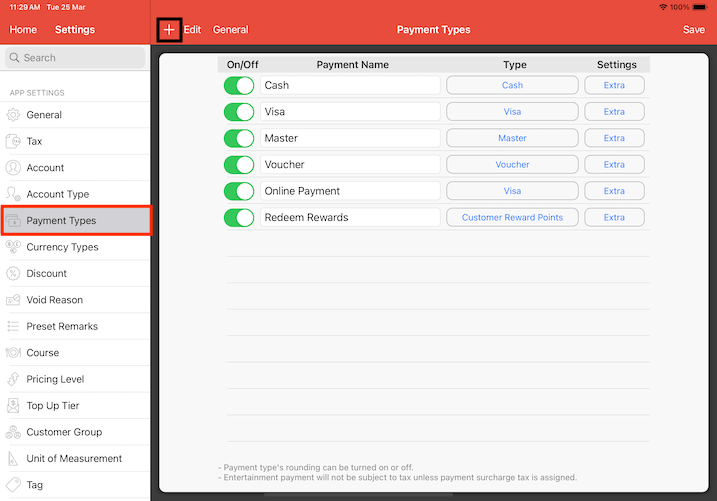Click the battery status icon
Screen dimensions: 717x501
point(700,7)
